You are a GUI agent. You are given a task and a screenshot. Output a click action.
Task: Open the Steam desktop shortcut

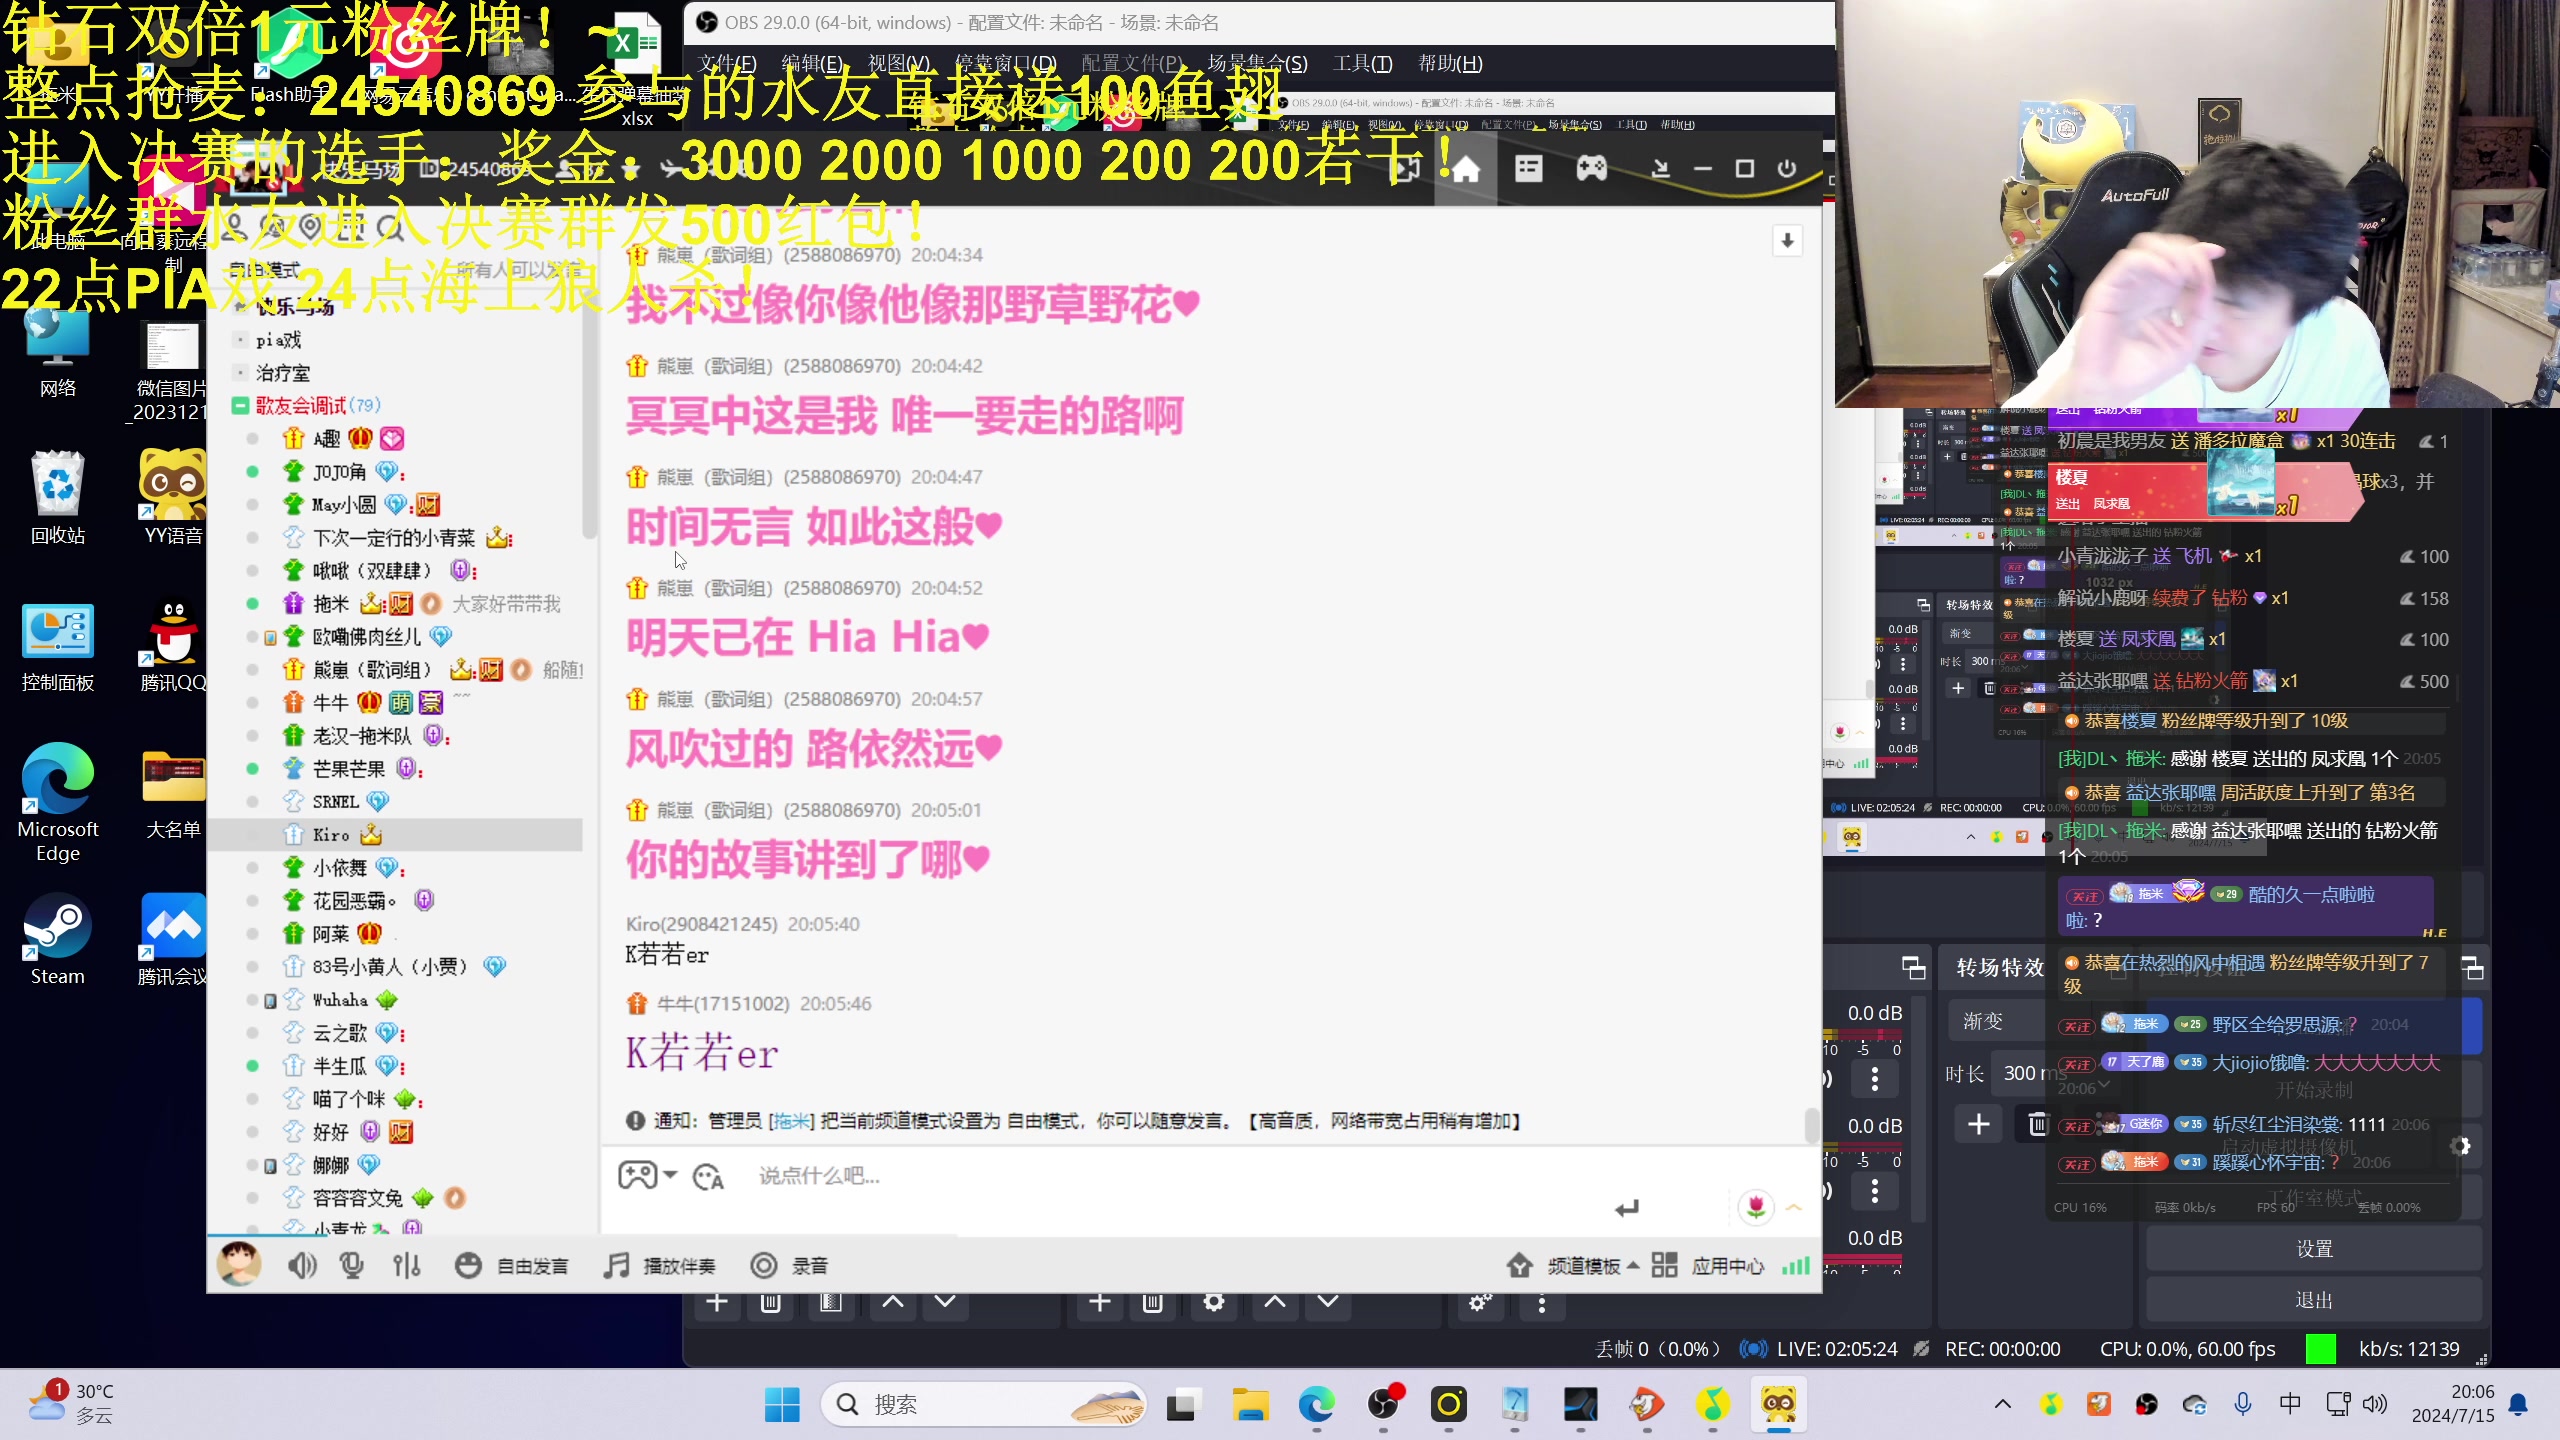tap(57, 940)
